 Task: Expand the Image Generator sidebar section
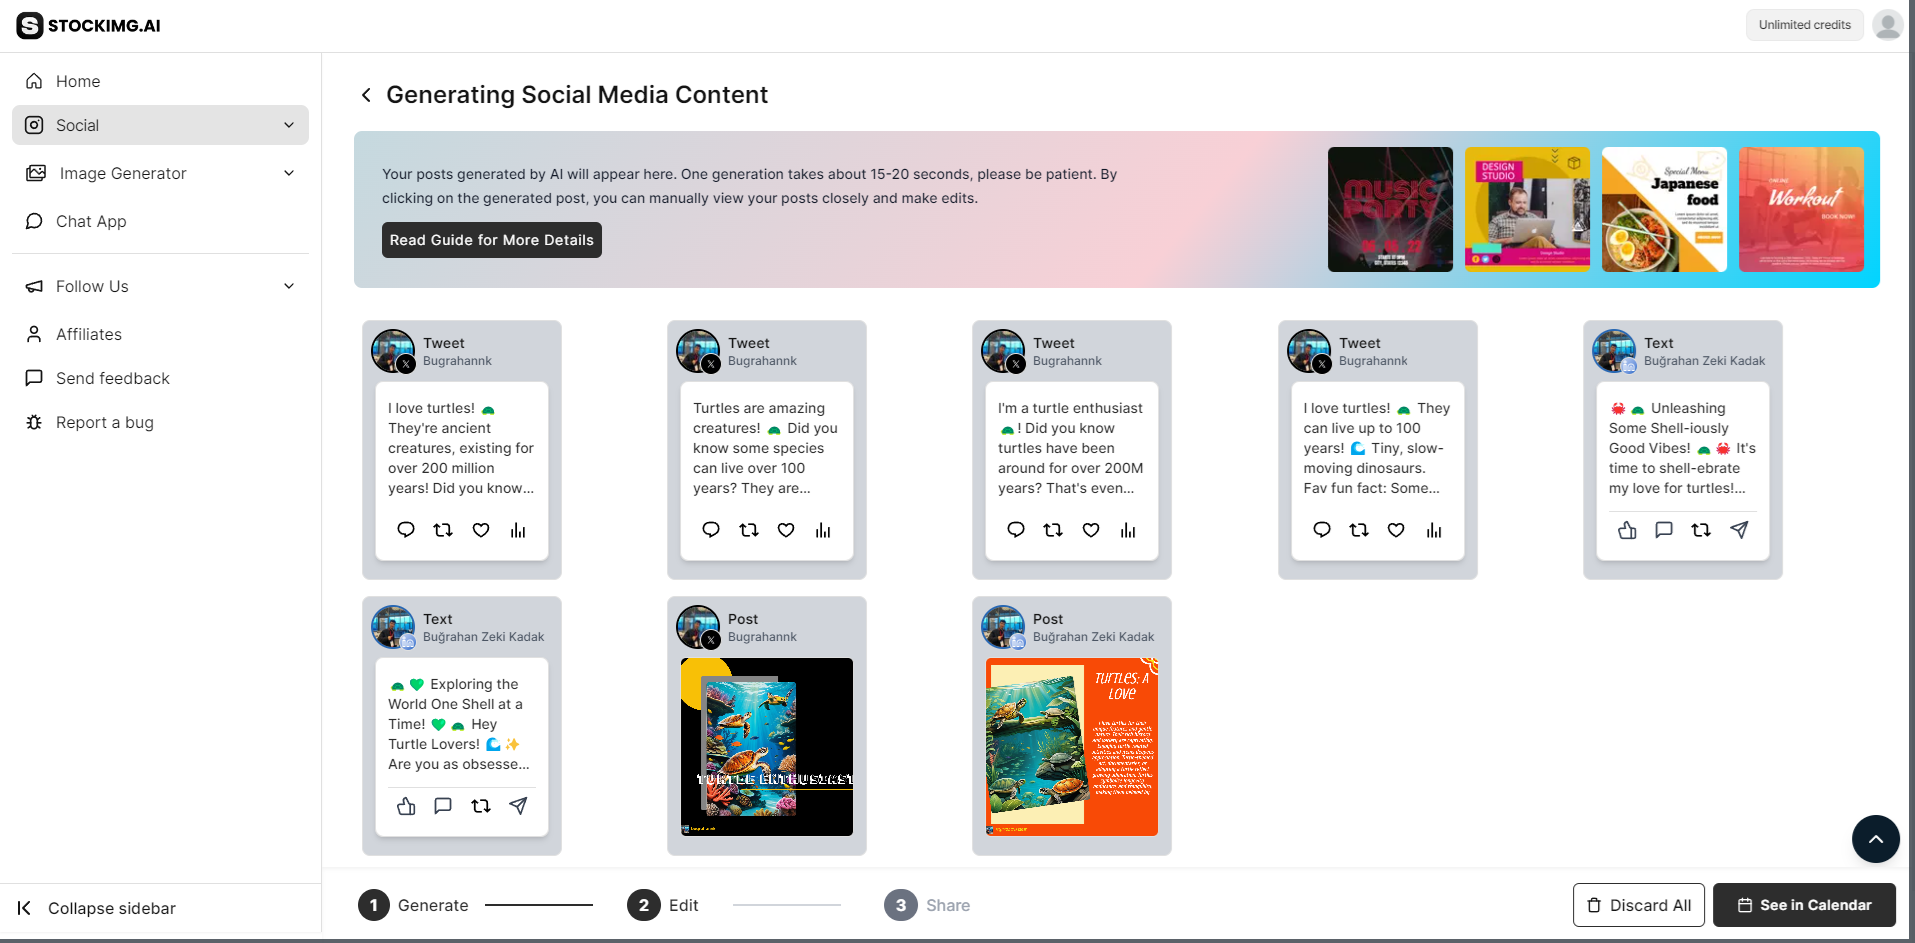tap(289, 173)
